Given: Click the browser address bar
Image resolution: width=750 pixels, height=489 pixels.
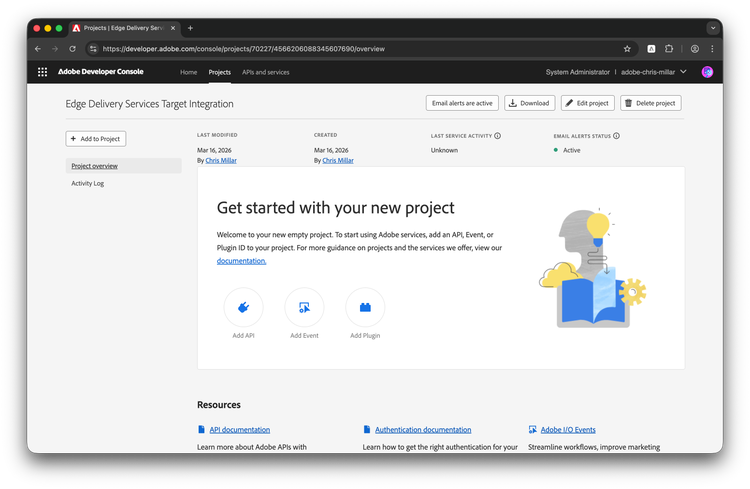Looking at the screenshot, I should coord(350,48).
